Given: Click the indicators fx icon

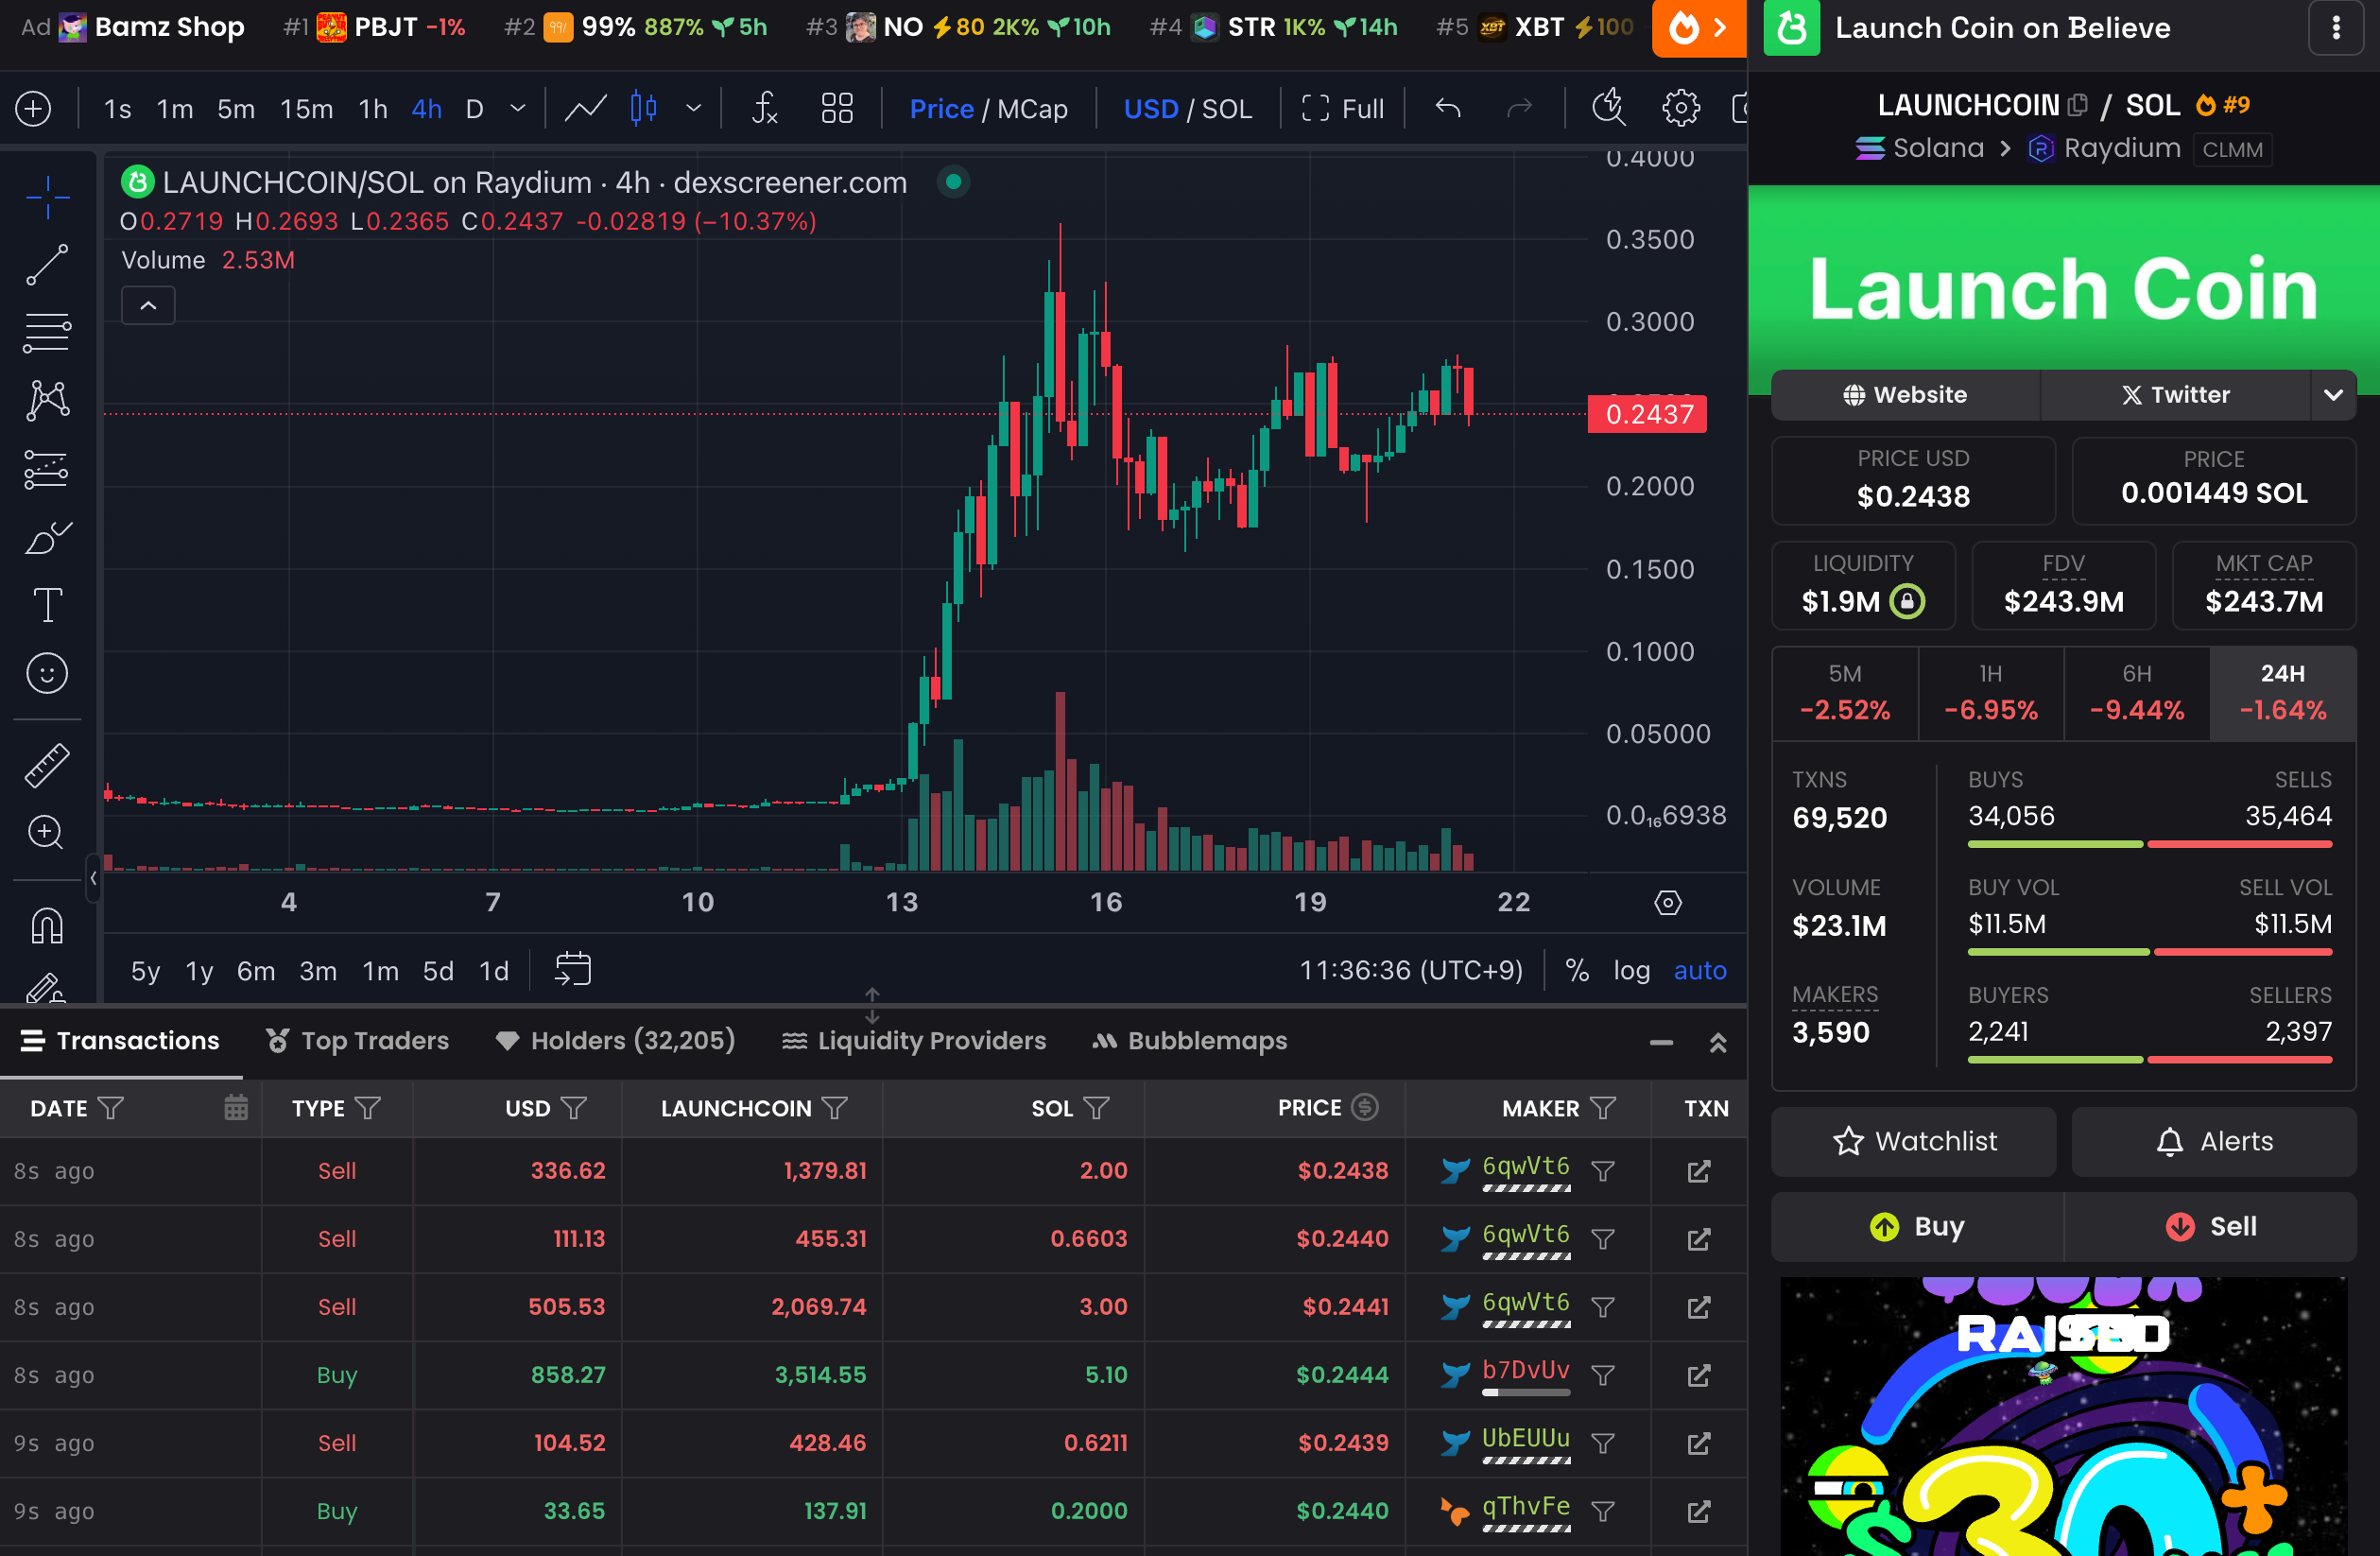Looking at the screenshot, I should [765, 108].
